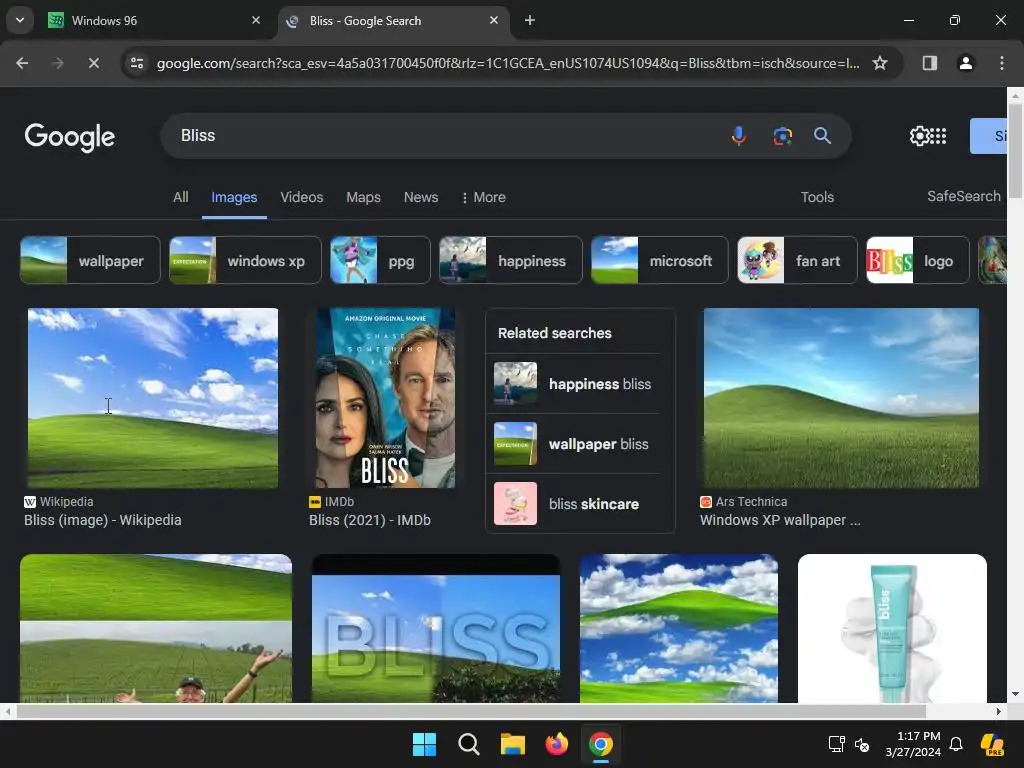
Task: Open the Windows XP wallpaper result title
Action: tap(780, 520)
